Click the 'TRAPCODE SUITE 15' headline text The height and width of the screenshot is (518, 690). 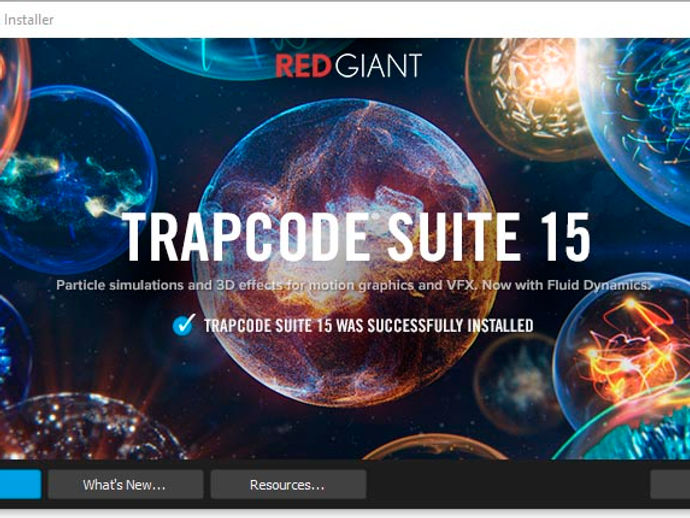[x=357, y=238]
